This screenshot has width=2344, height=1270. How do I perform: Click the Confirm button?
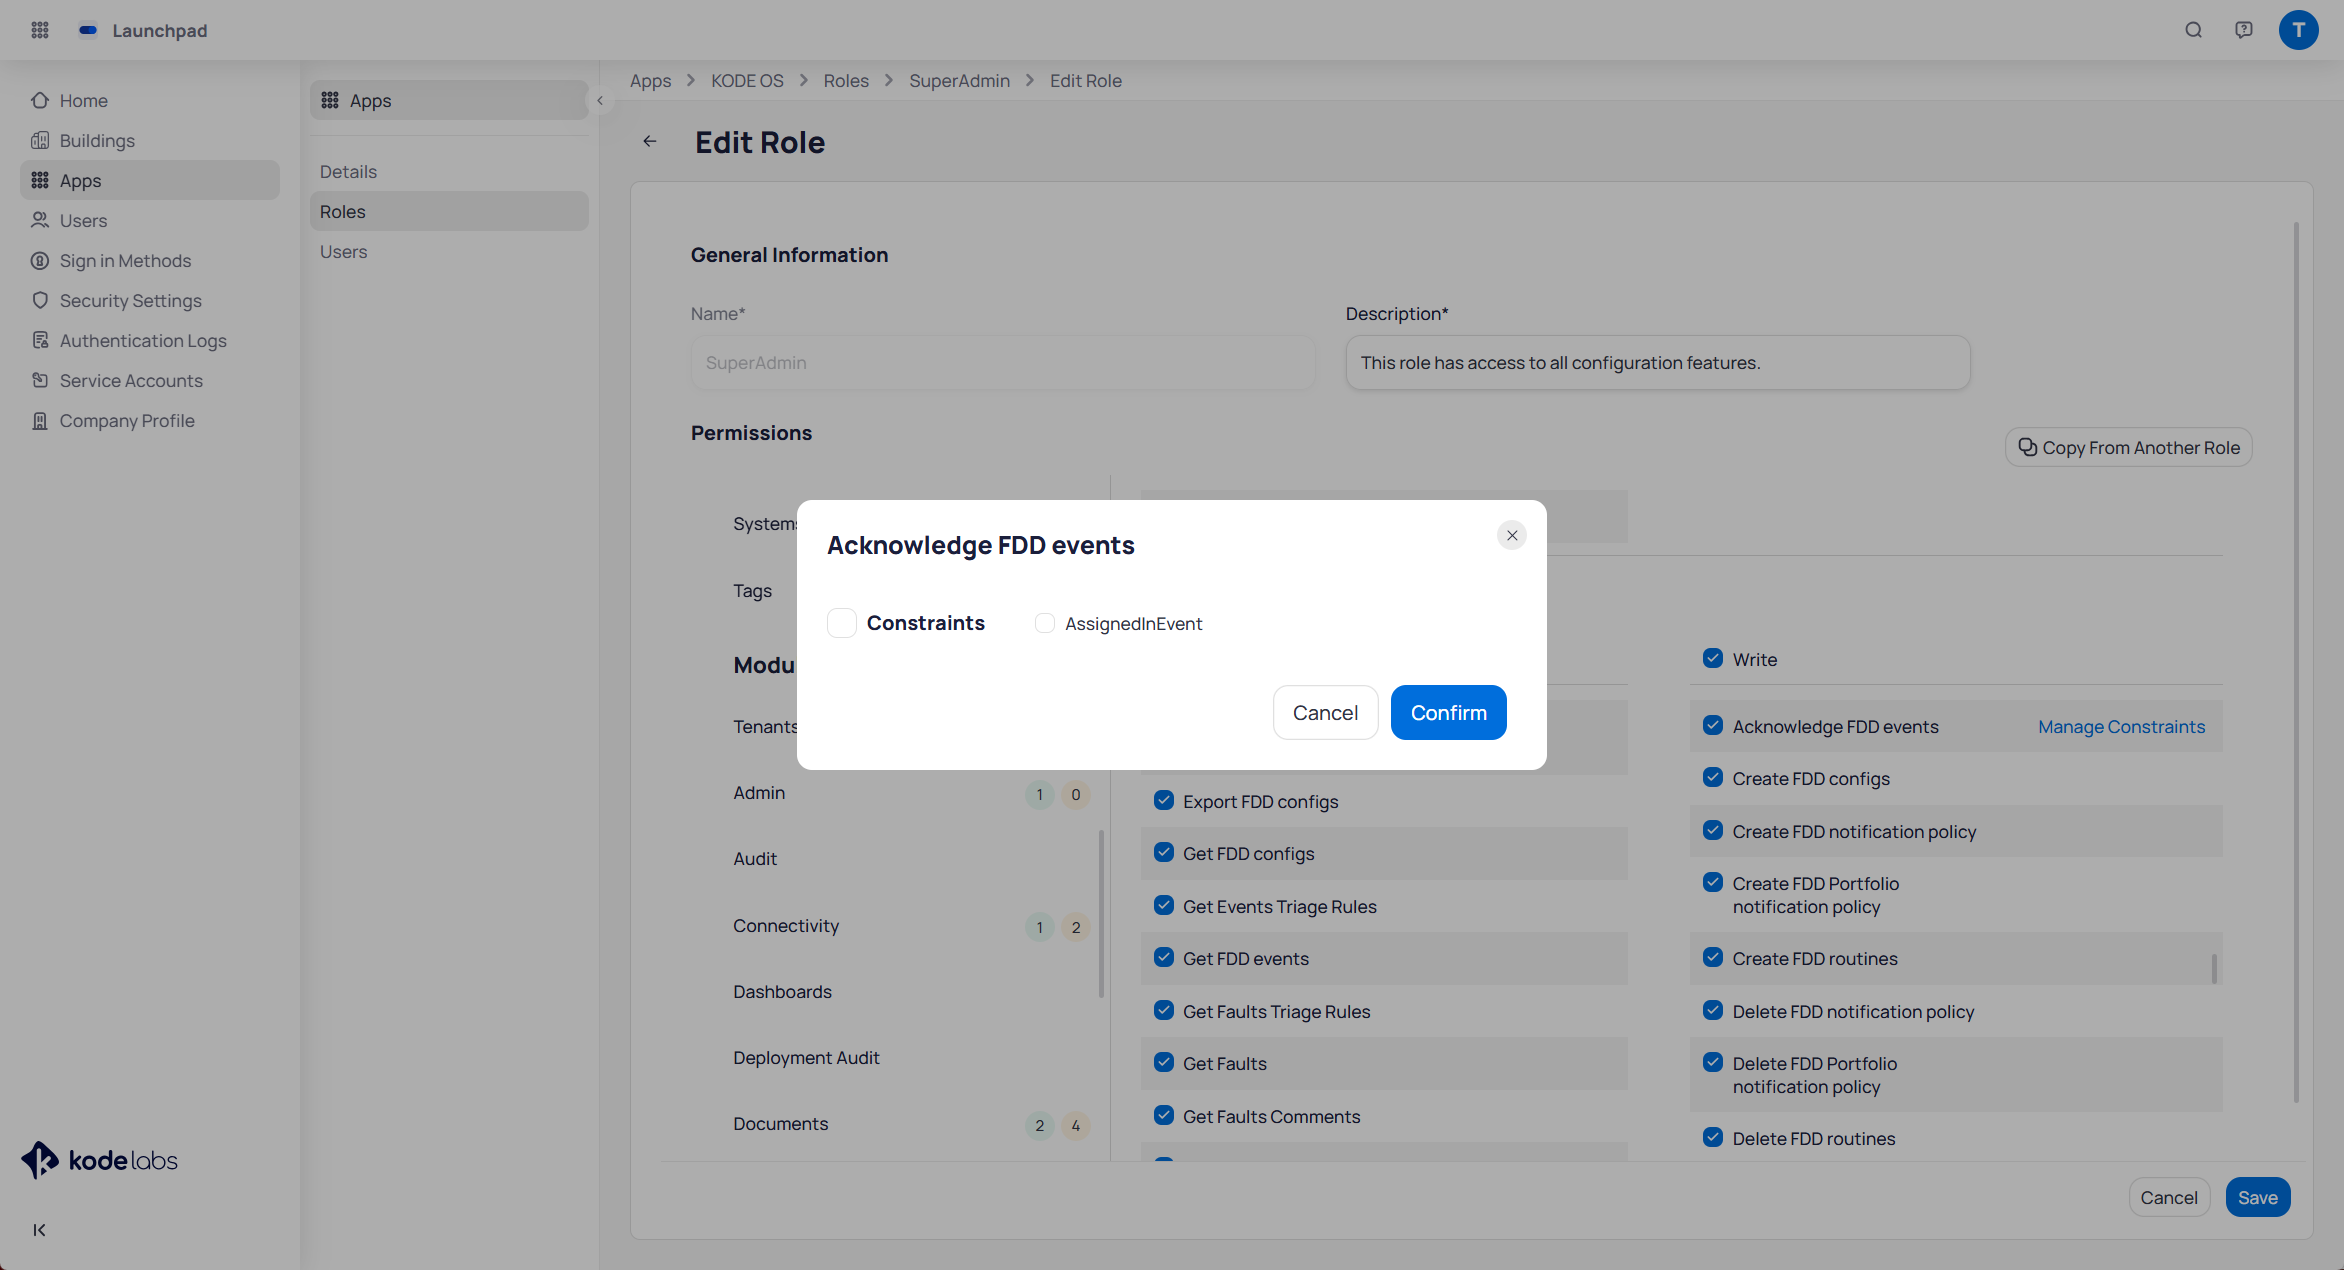[x=1448, y=712]
